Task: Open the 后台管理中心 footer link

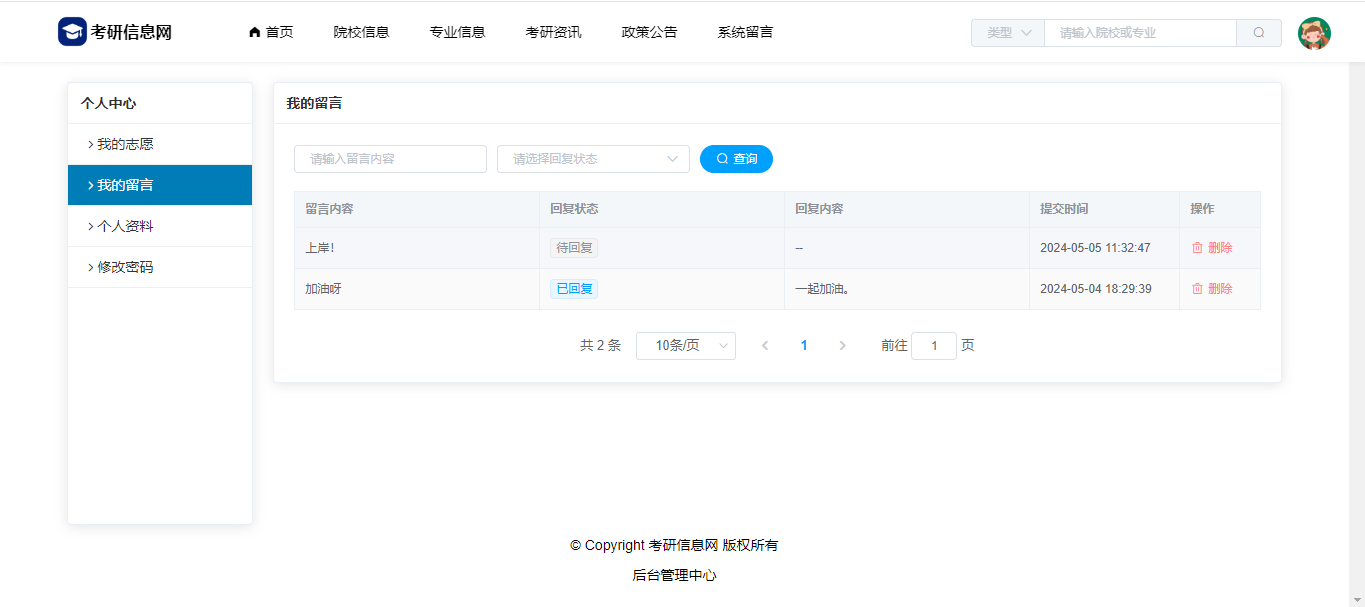Action: pyautogui.click(x=674, y=575)
